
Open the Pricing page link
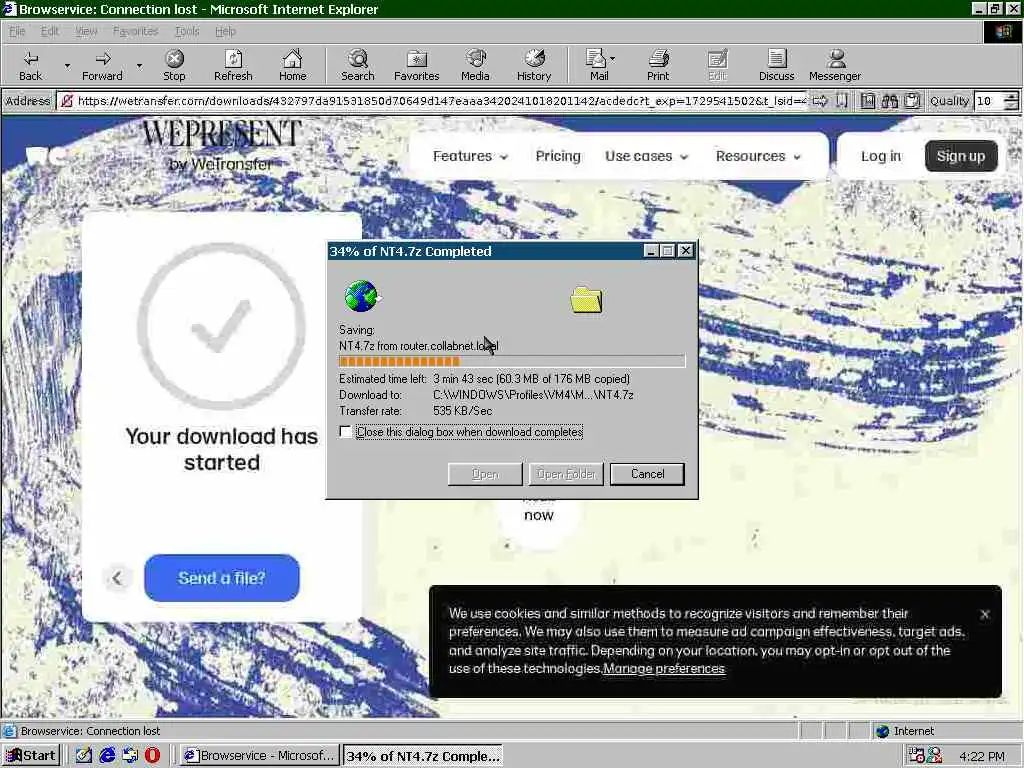(558, 156)
